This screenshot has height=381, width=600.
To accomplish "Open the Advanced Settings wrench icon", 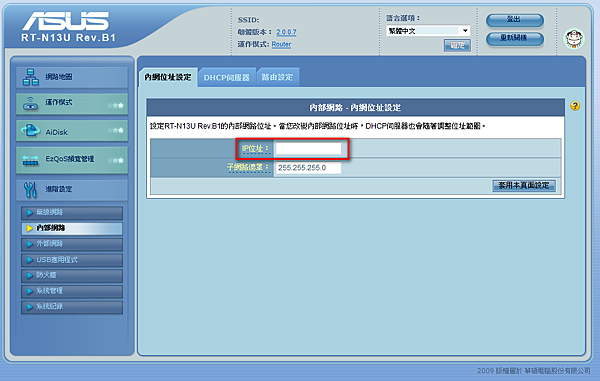I will [31, 190].
